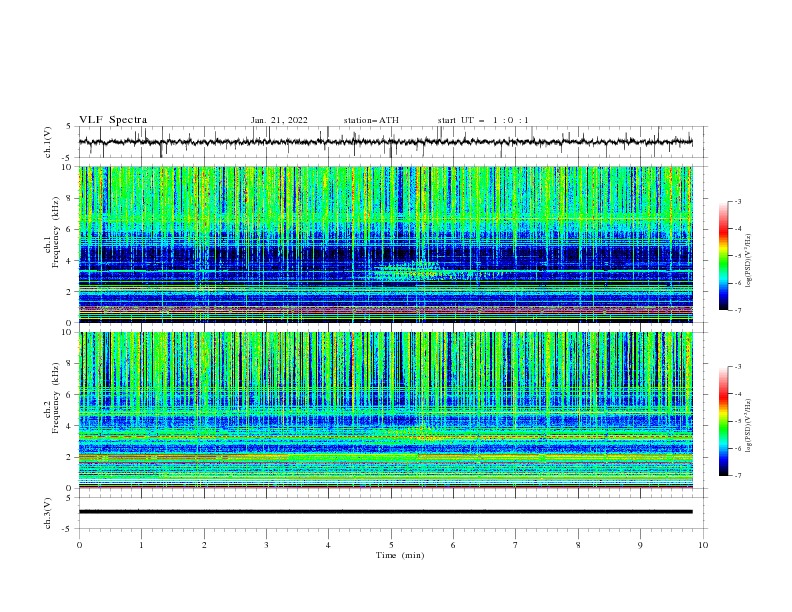Click the time axis tick label "2"
792x612 pixels.
coord(204,545)
